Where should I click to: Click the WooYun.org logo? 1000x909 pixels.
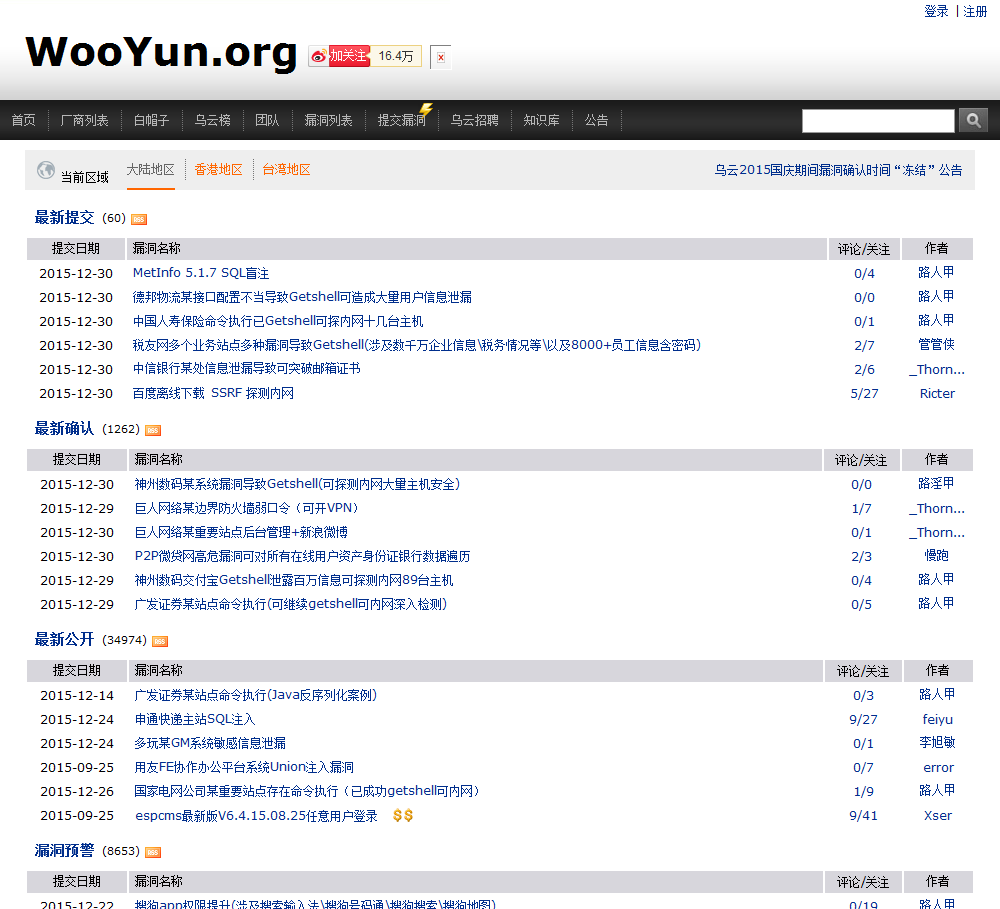(x=161, y=52)
